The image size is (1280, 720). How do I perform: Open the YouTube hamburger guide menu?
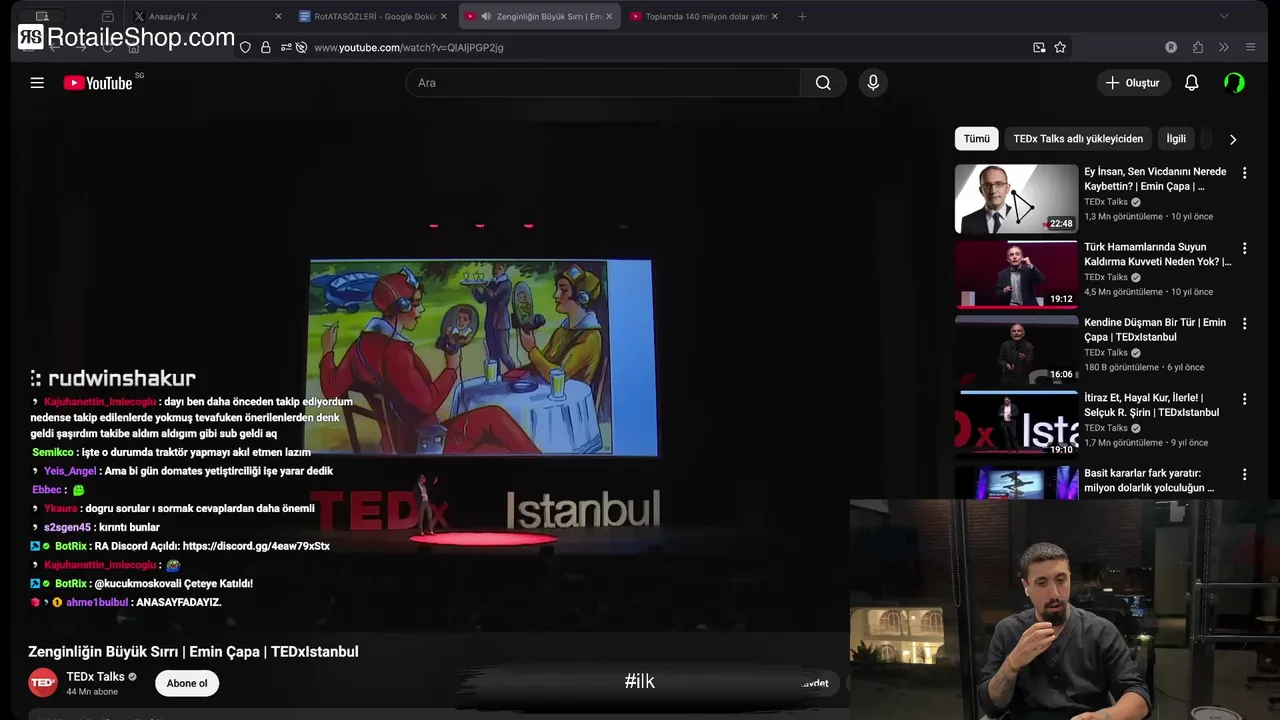tap(37, 83)
